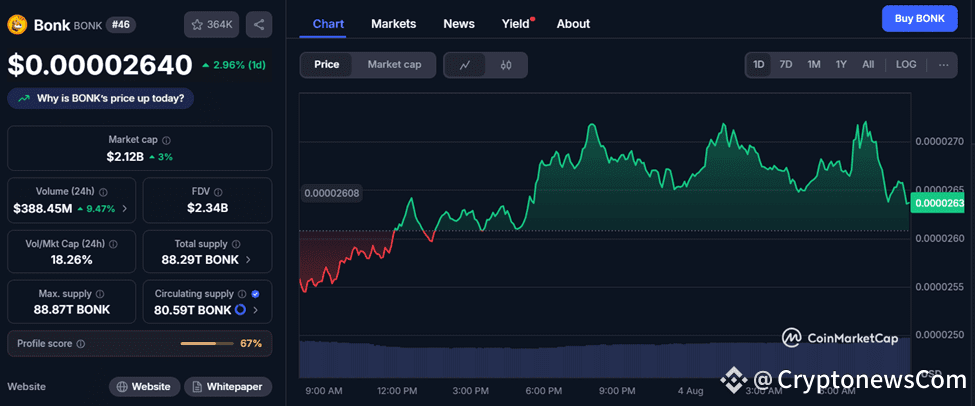
Task: Expand Volume (24h) details chevron
Action: 124,209
